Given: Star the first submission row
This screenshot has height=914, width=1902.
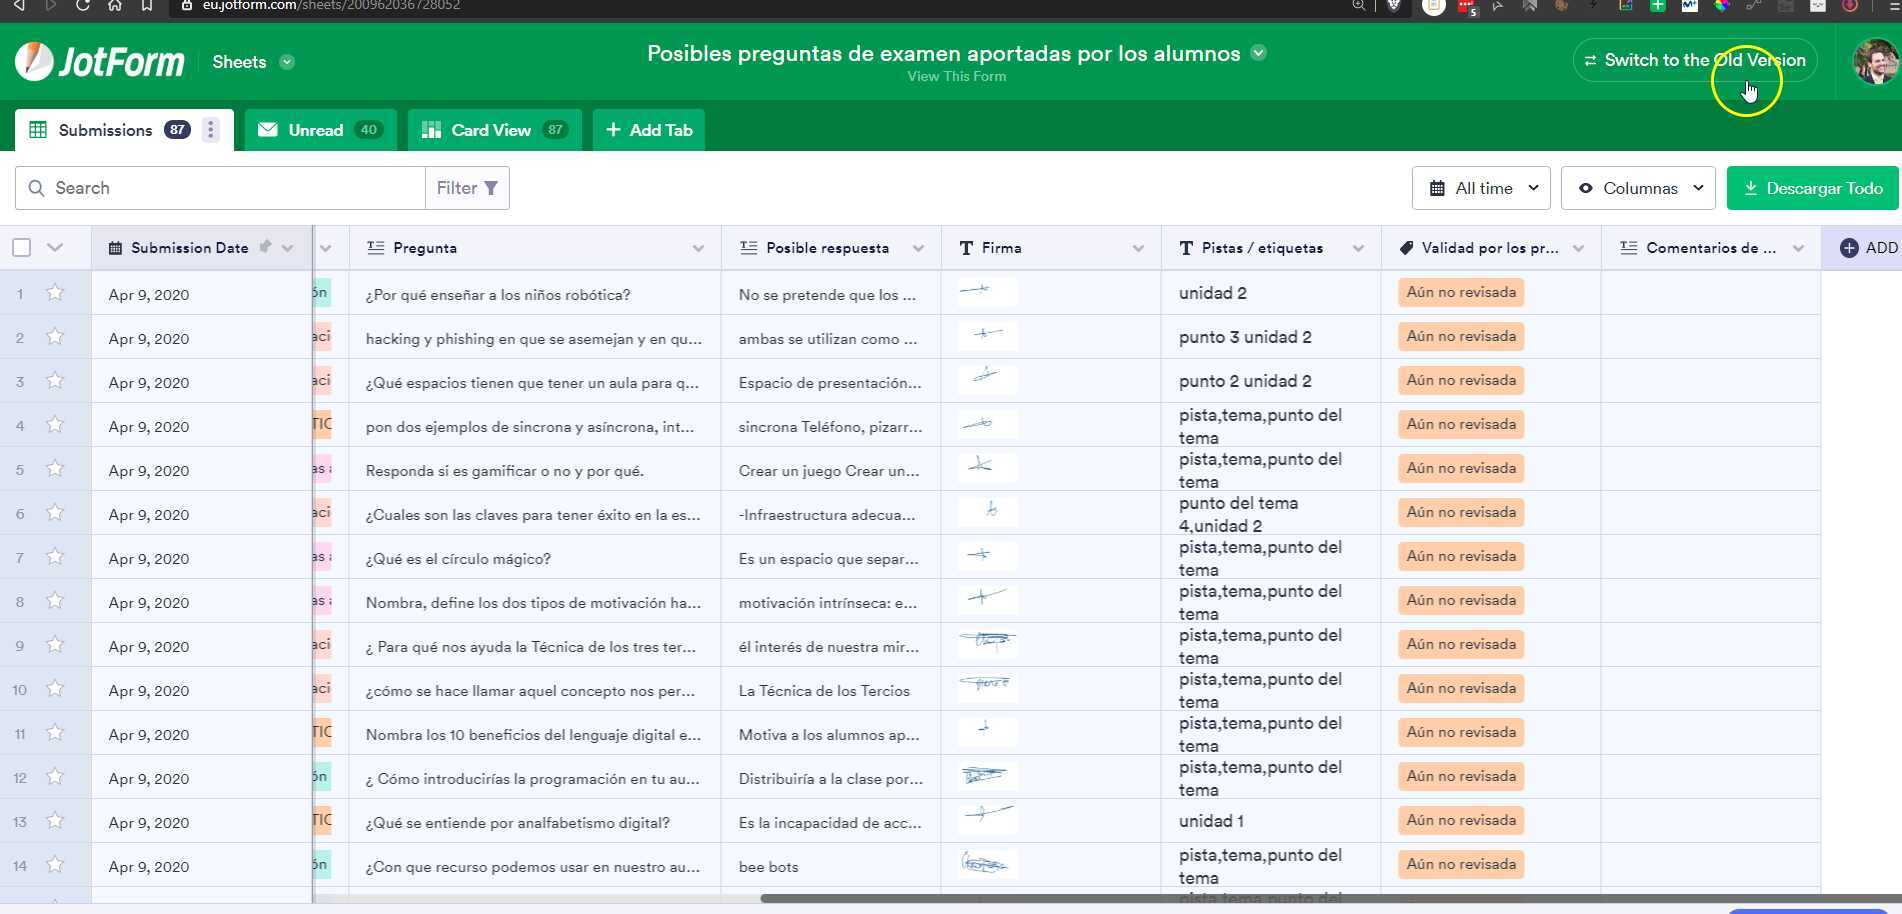Looking at the screenshot, I should coord(55,292).
